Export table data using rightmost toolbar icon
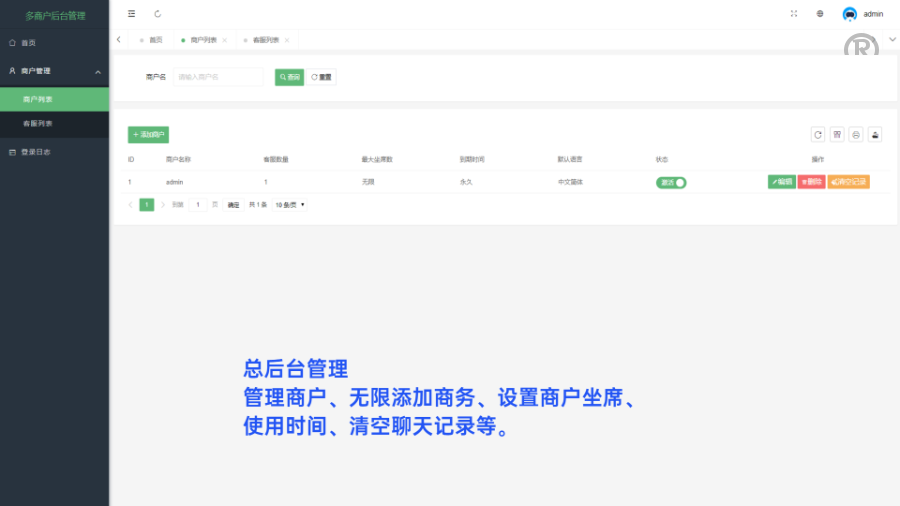This screenshot has height=506, width=900. [x=875, y=134]
